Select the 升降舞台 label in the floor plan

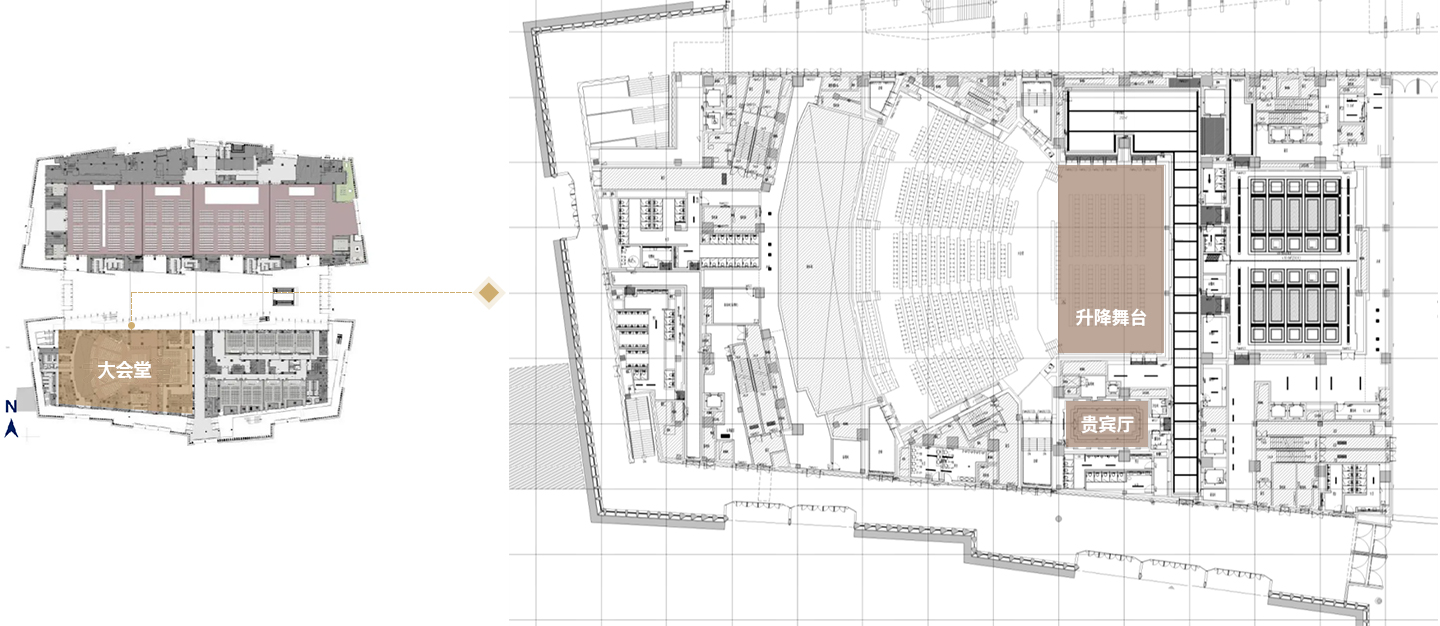pos(1110,317)
